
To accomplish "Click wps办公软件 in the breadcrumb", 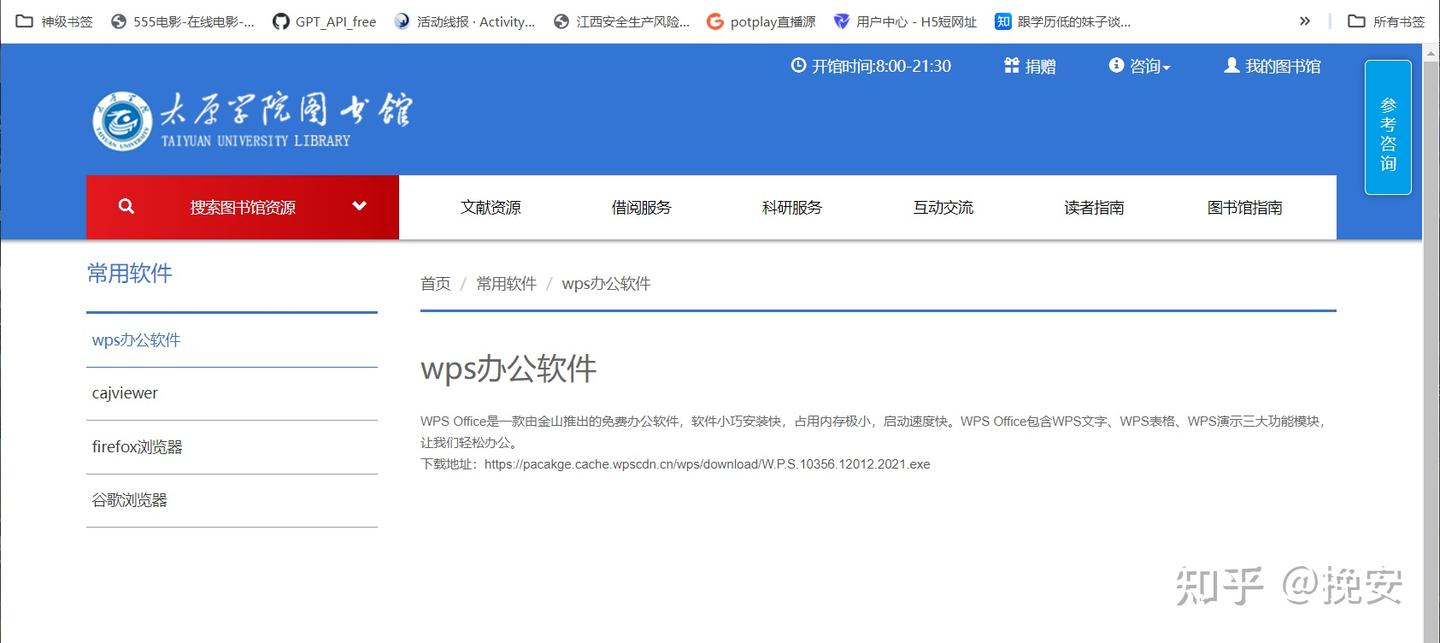I will coord(606,284).
